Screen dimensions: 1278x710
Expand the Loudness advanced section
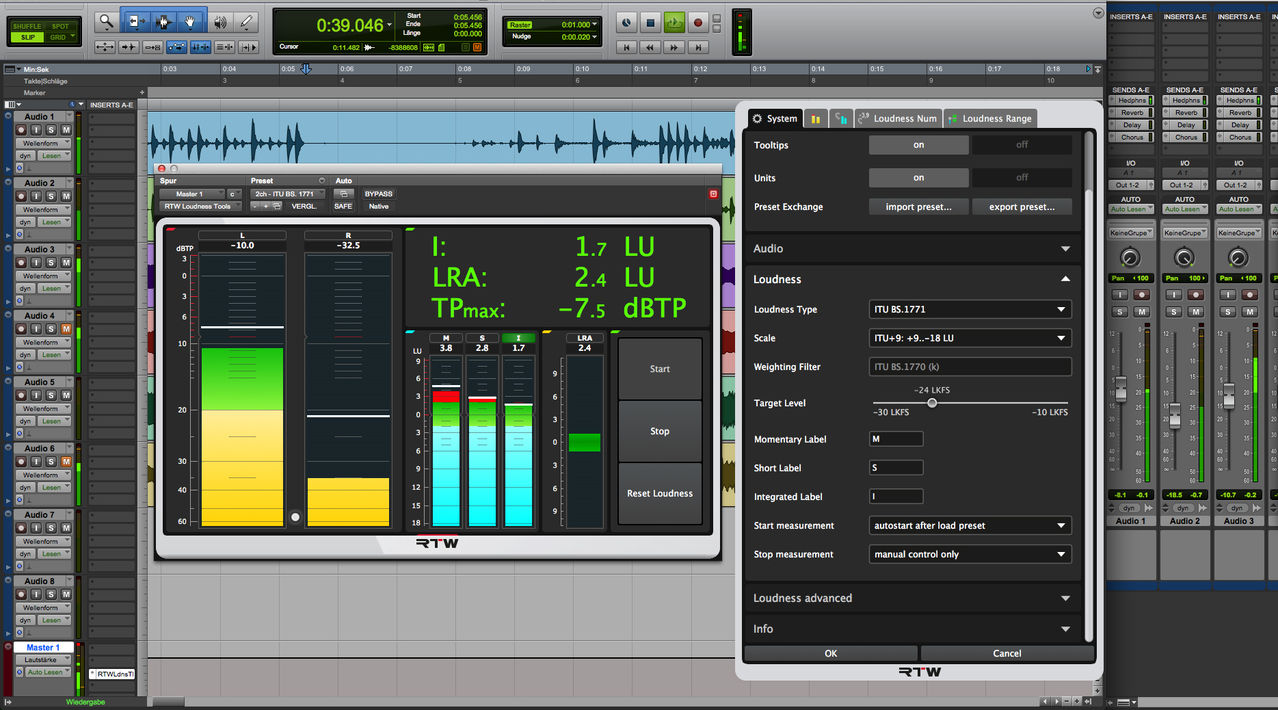pyautogui.click(x=912, y=598)
